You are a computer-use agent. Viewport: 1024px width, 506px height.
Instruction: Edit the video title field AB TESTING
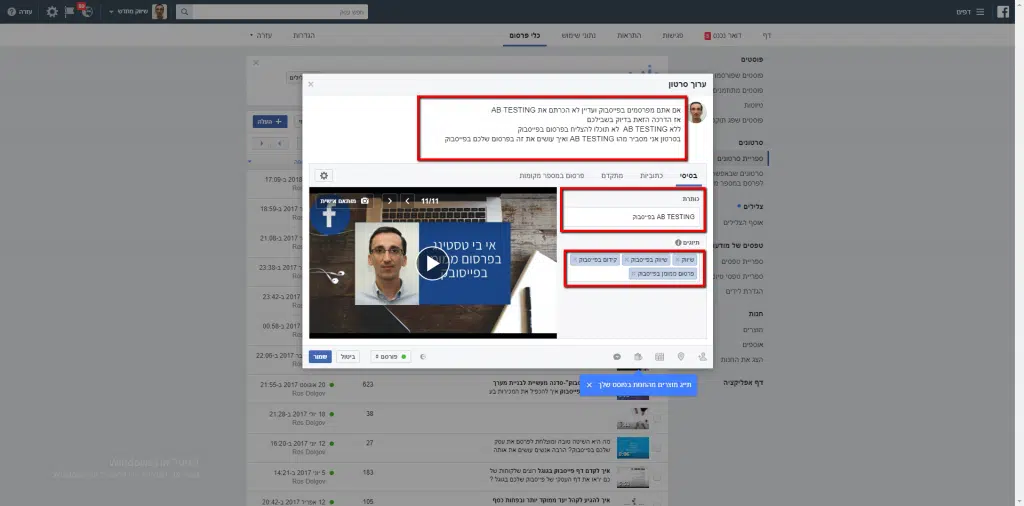[x=632, y=217]
